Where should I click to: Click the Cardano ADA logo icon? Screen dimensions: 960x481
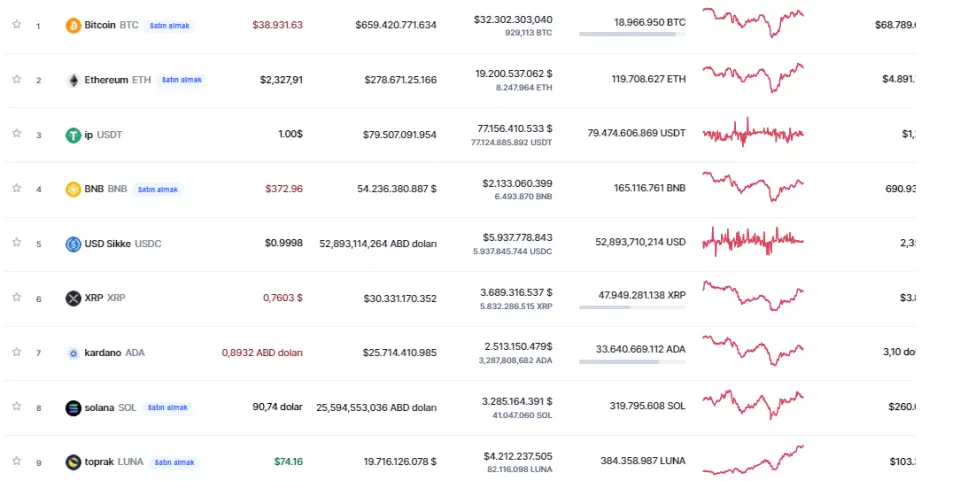tap(73, 353)
